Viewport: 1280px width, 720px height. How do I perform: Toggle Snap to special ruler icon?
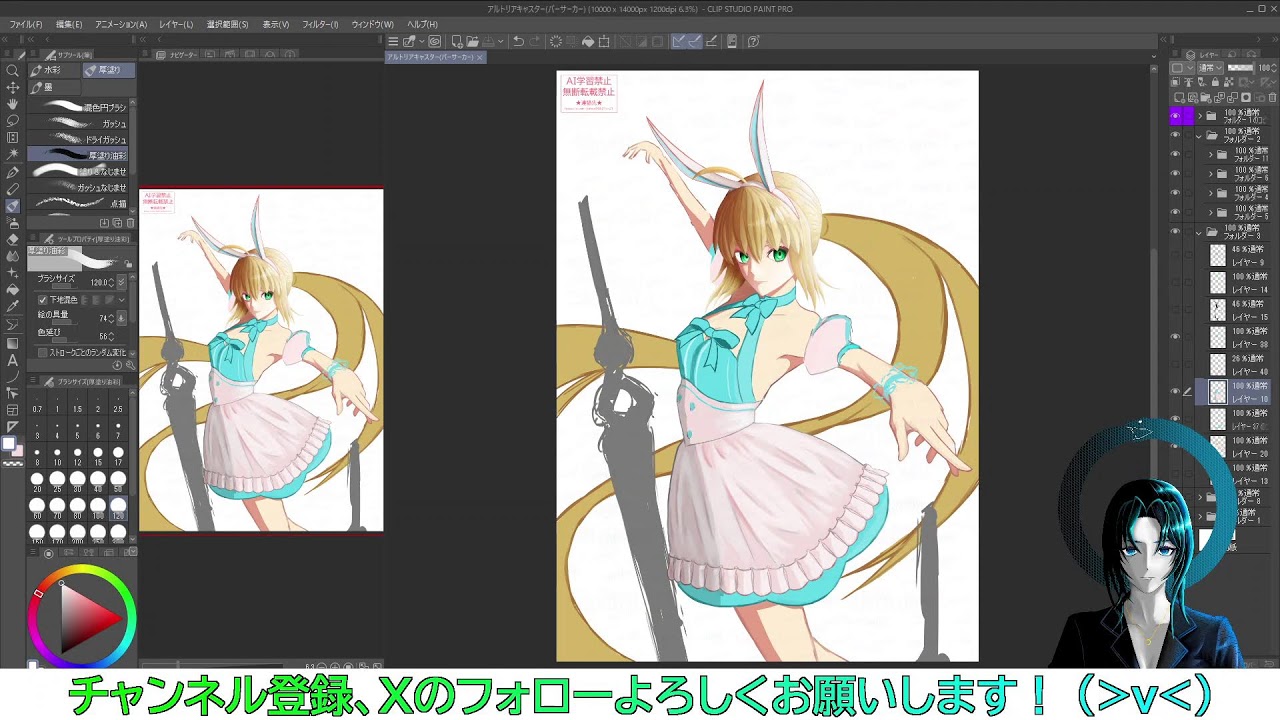695,41
